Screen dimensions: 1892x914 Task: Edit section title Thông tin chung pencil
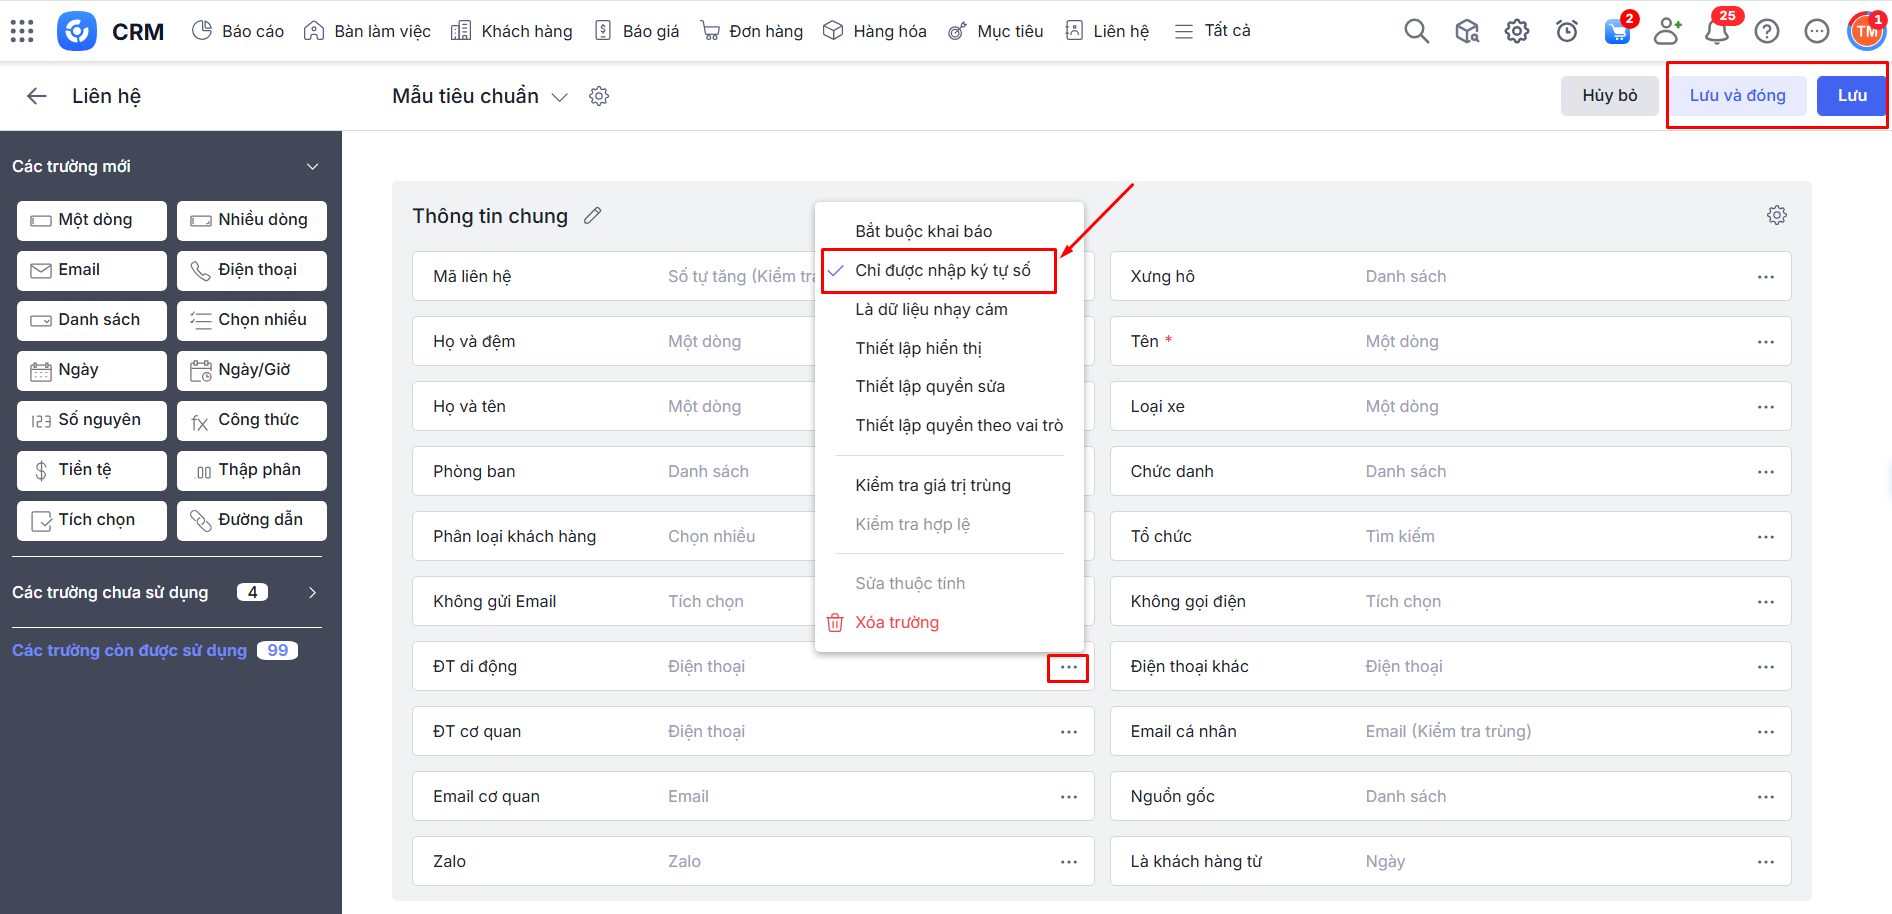(593, 216)
